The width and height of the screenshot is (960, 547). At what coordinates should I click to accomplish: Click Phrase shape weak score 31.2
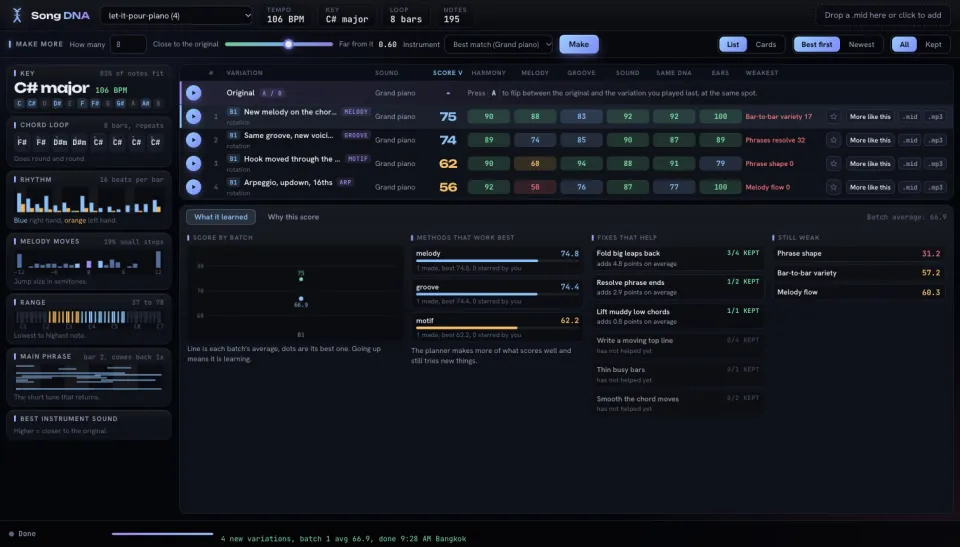[x=858, y=254]
